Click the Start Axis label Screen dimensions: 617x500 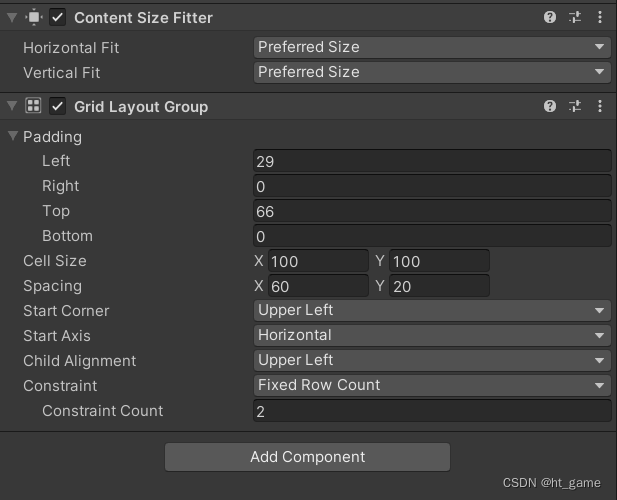(57, 336)
